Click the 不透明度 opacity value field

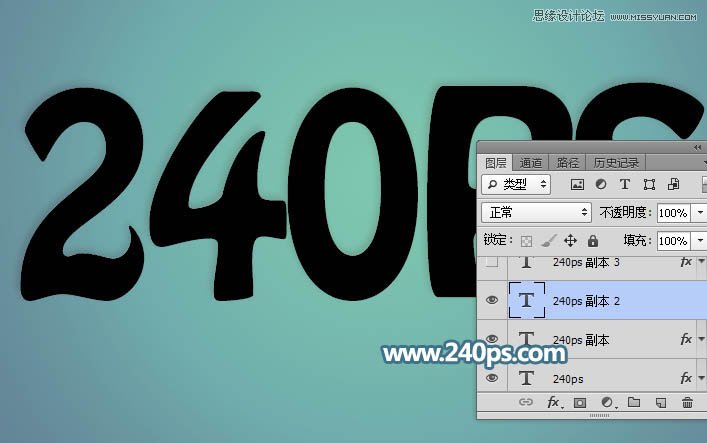(674, 213)
